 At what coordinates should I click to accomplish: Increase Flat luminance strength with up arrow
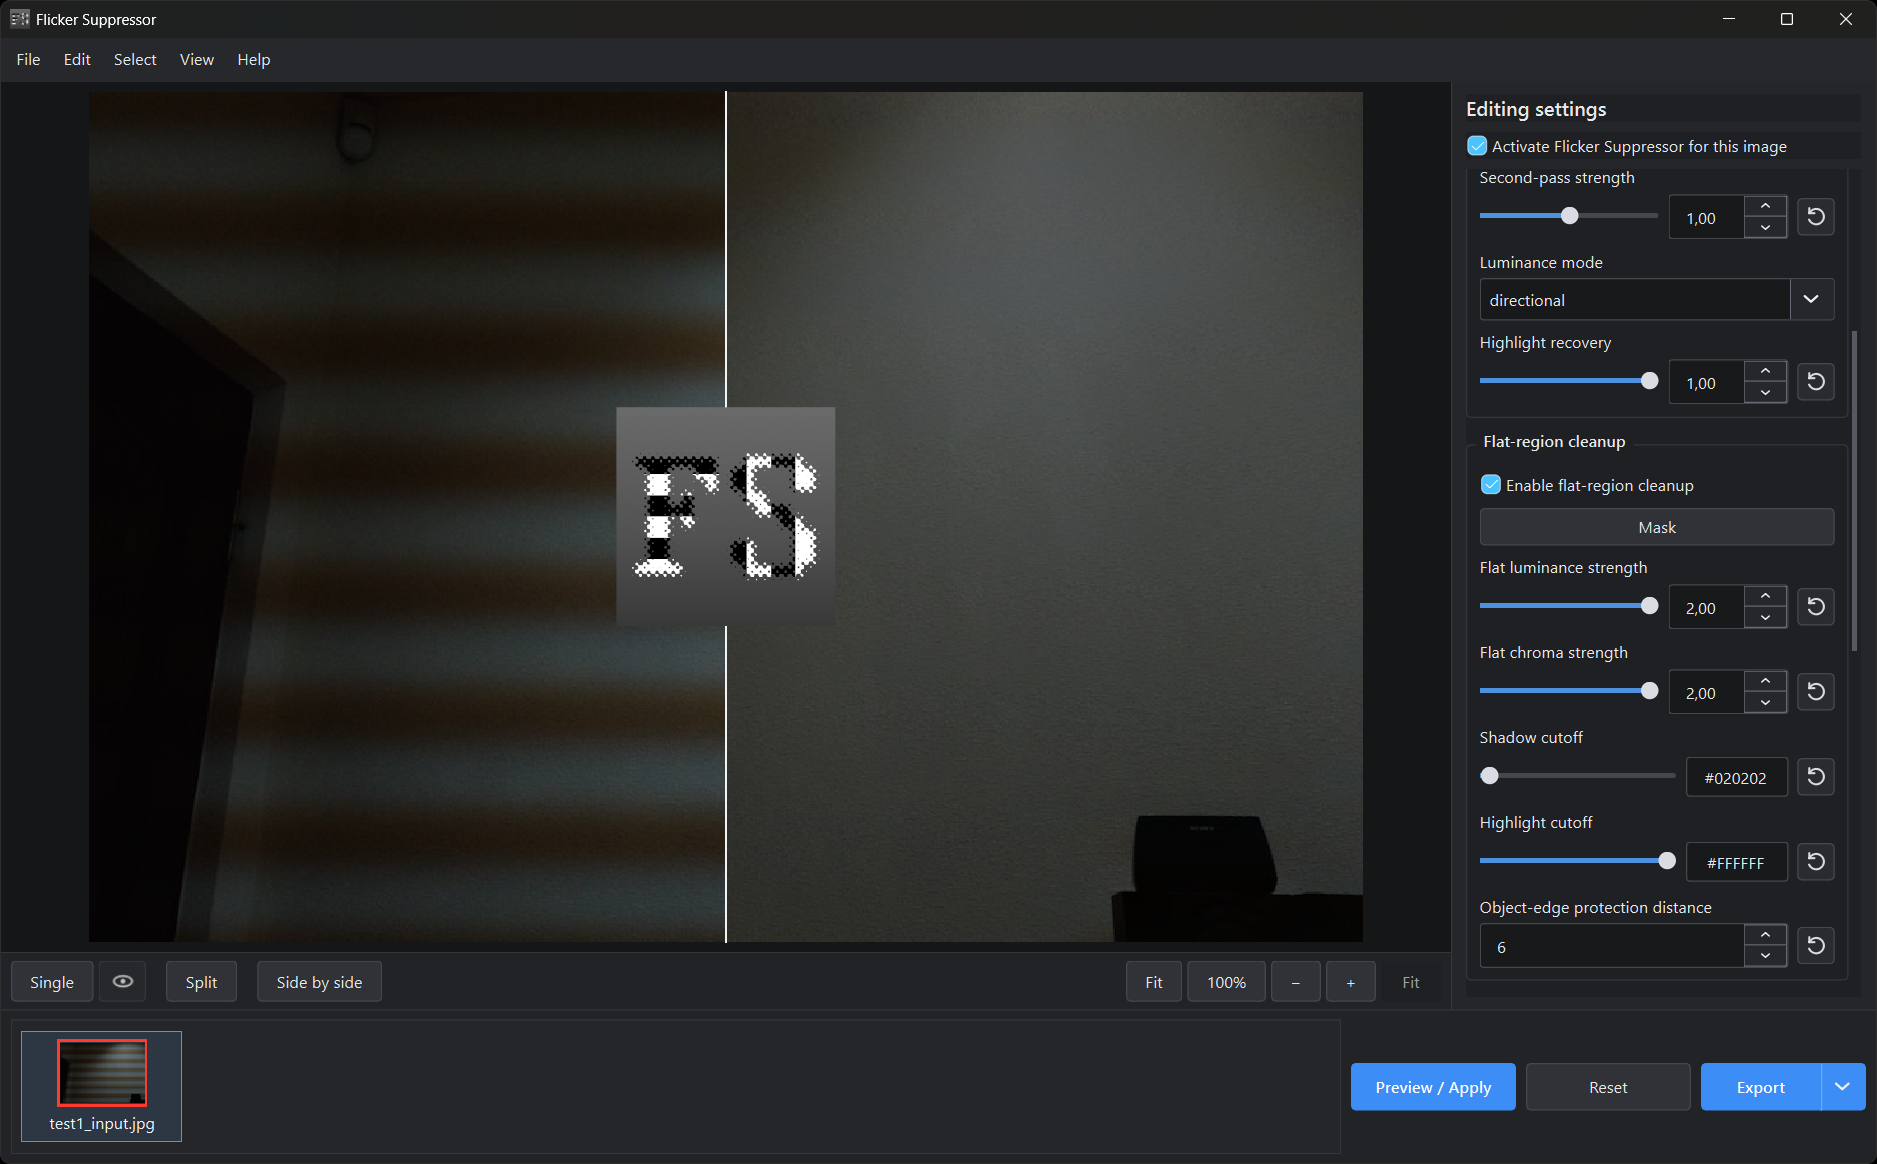pyautogui.click(x=1765, y=597)
